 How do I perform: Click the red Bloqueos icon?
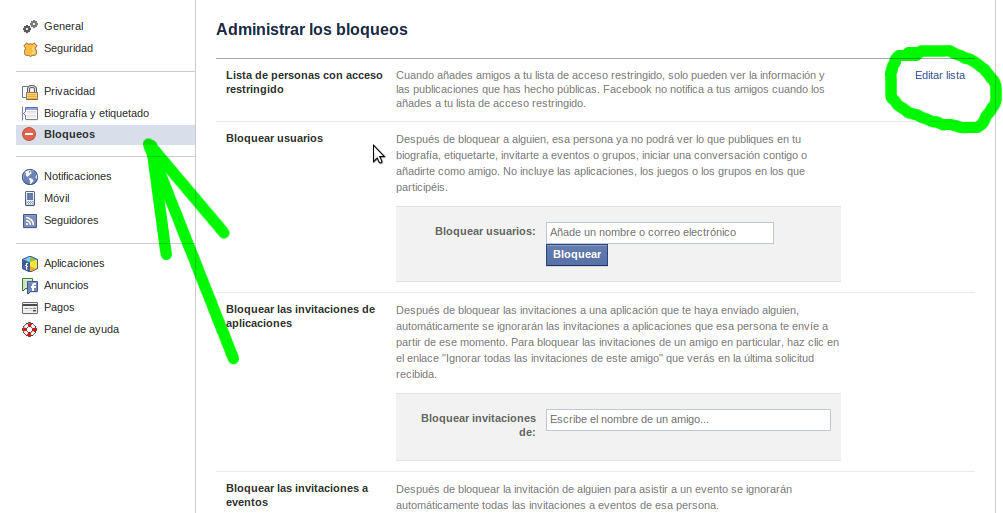pos(30,135)
